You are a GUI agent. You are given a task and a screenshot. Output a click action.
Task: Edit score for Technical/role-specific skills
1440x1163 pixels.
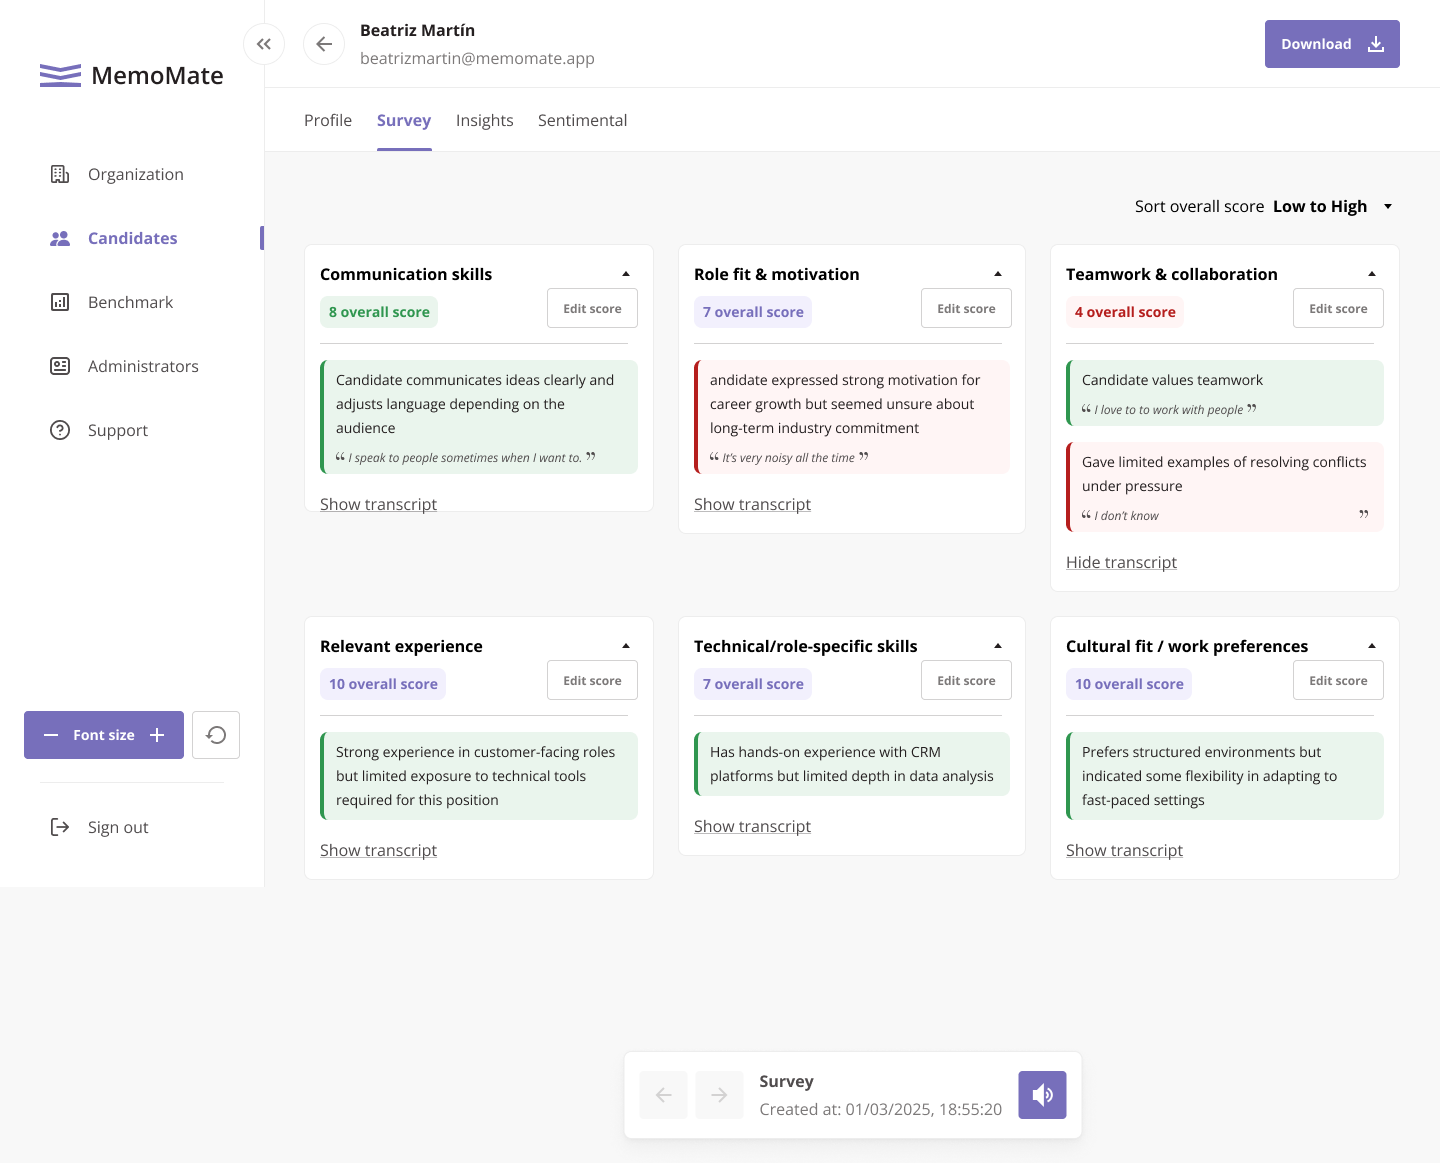click(x=965, y=680)
